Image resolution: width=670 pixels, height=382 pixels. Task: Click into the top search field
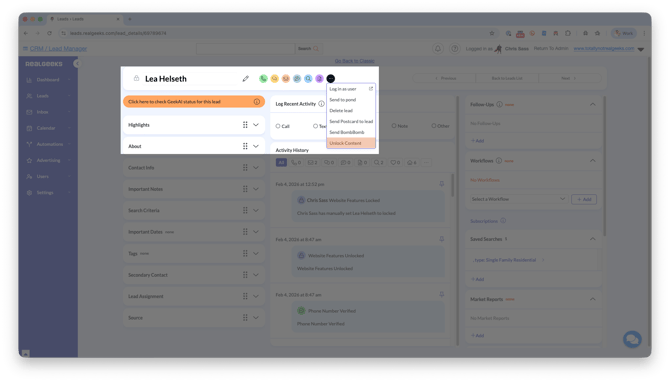246,49
